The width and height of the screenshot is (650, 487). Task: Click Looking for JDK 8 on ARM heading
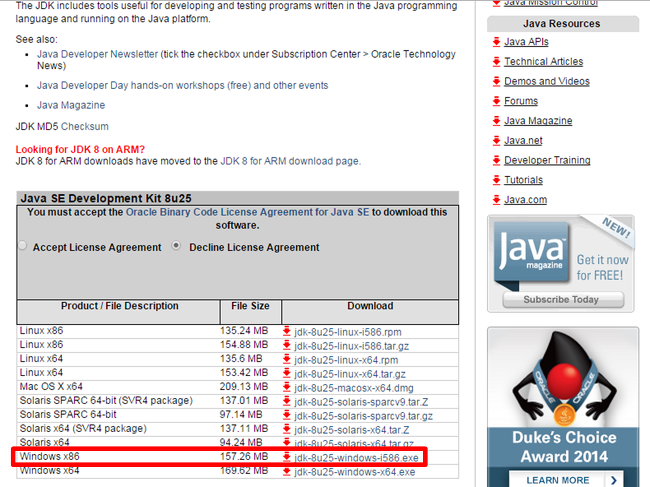point(80,150)
